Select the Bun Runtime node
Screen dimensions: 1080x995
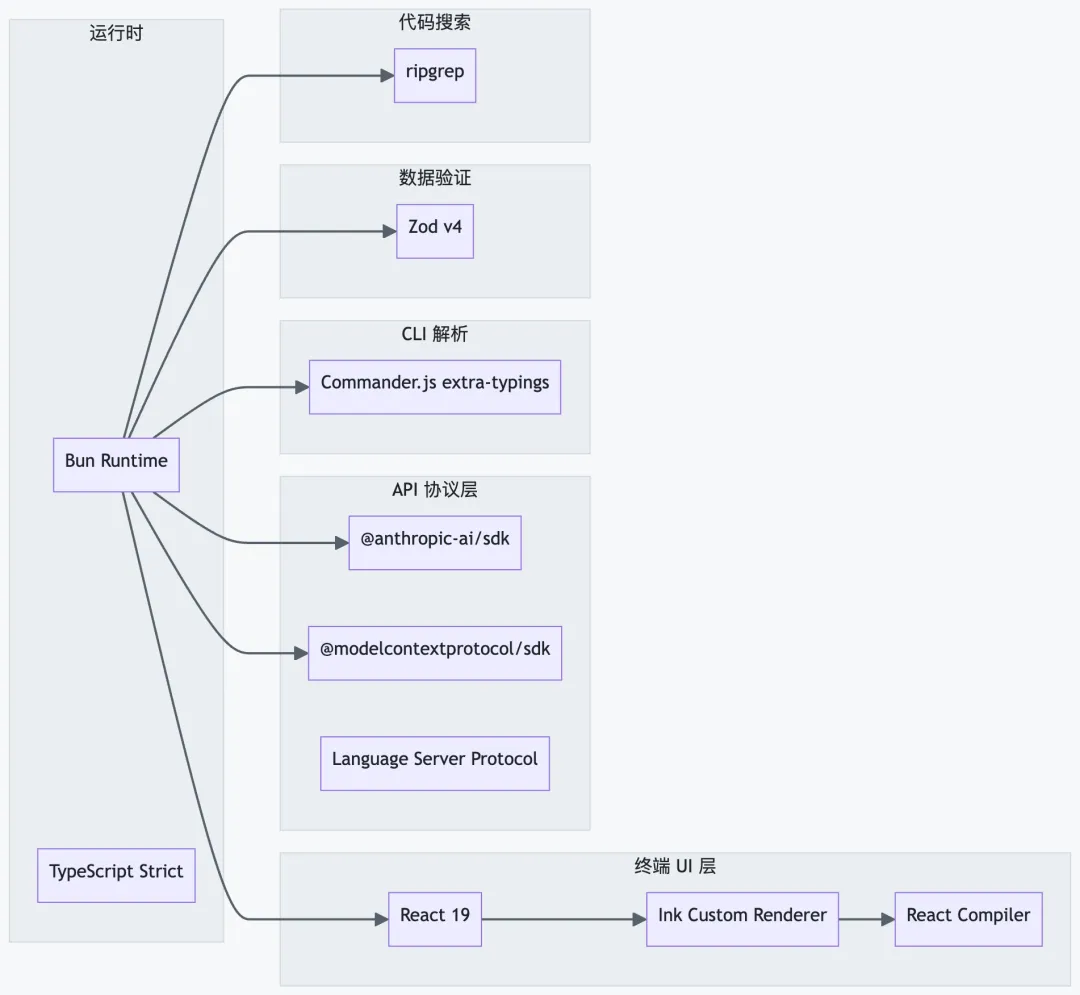(116, 465)
